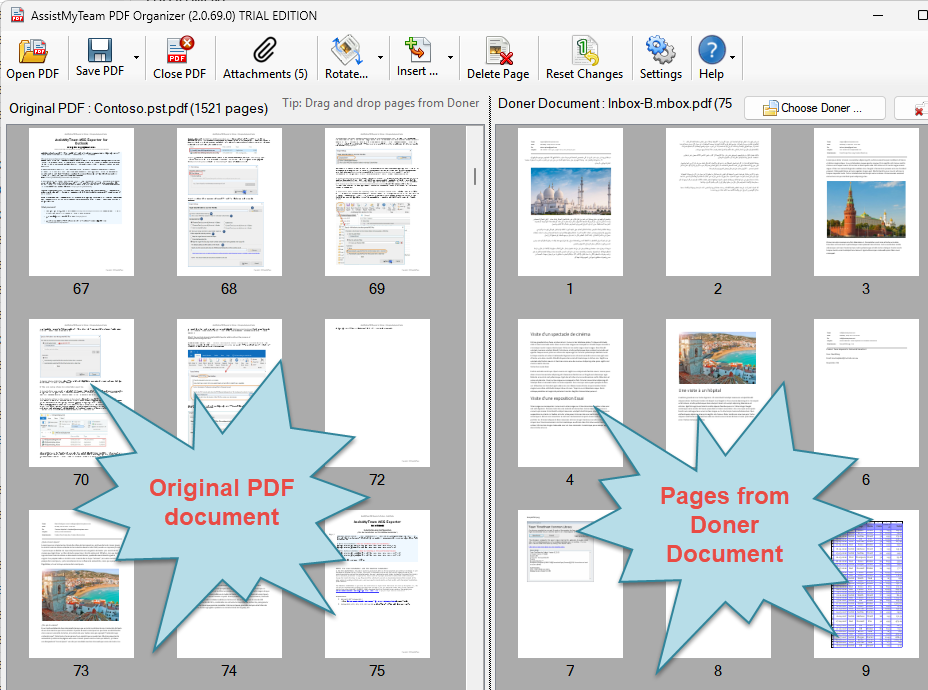Select doner page 3 thumbnail
The image size is (928, 690).
point(865,201)
